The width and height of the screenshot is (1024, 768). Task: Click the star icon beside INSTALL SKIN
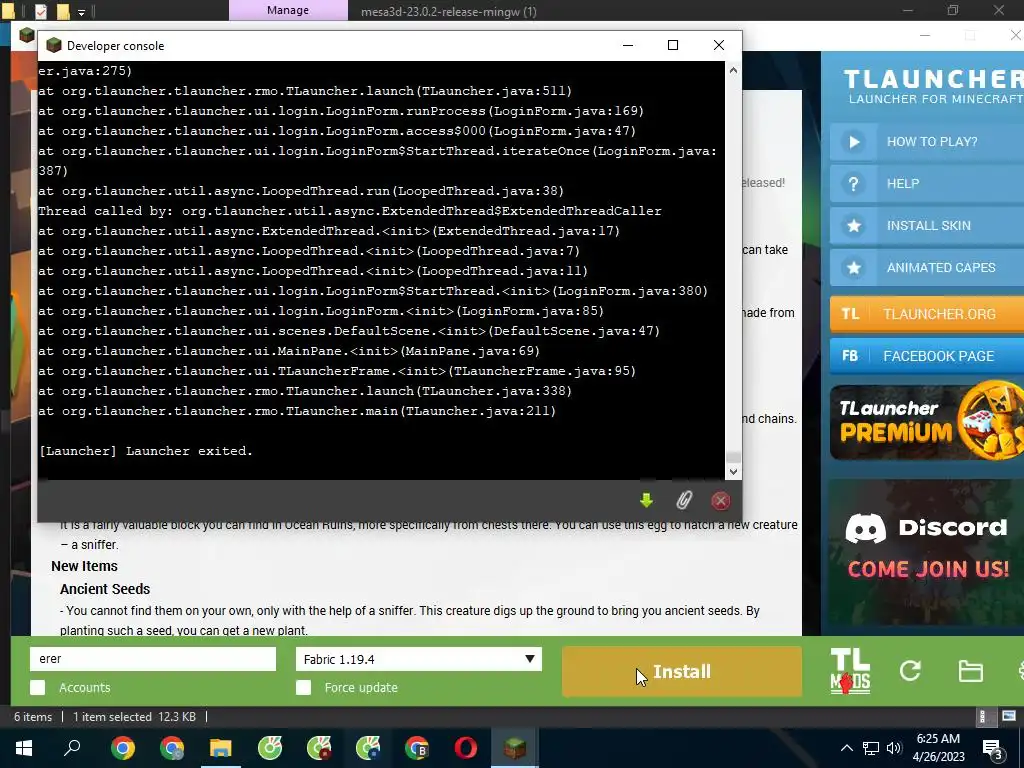click(x=854, y=225)
